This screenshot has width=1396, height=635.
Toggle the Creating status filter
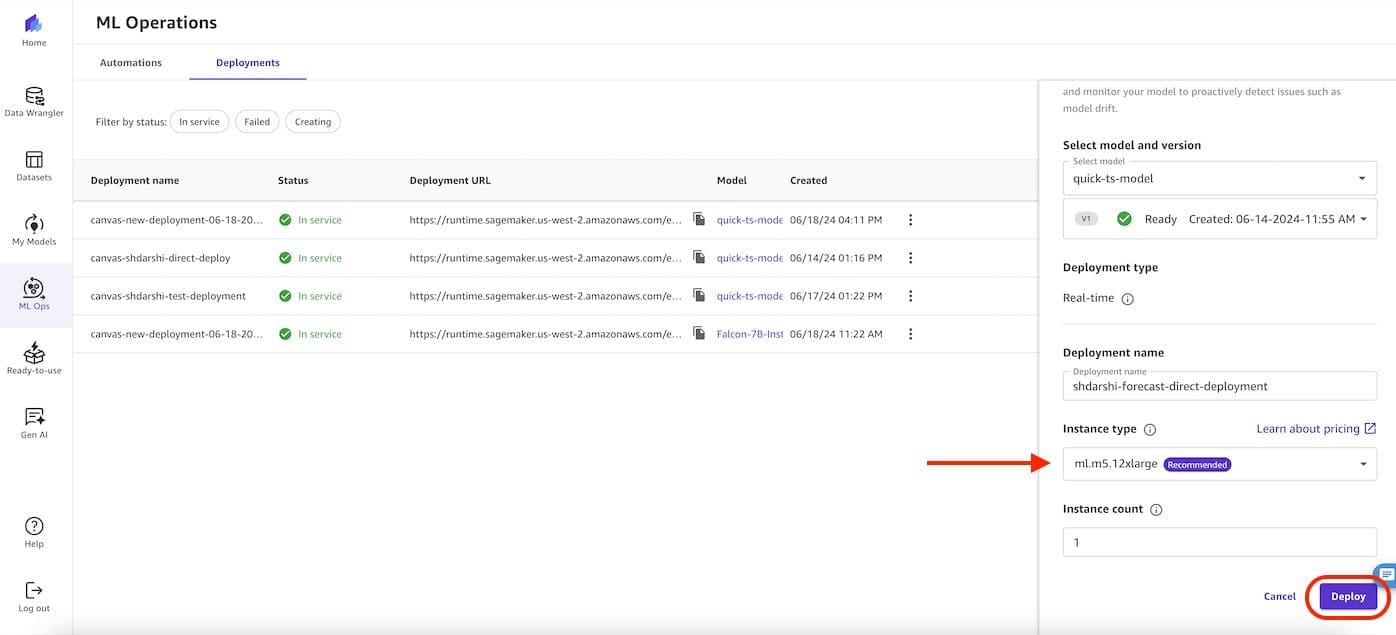tap(312, 121)
